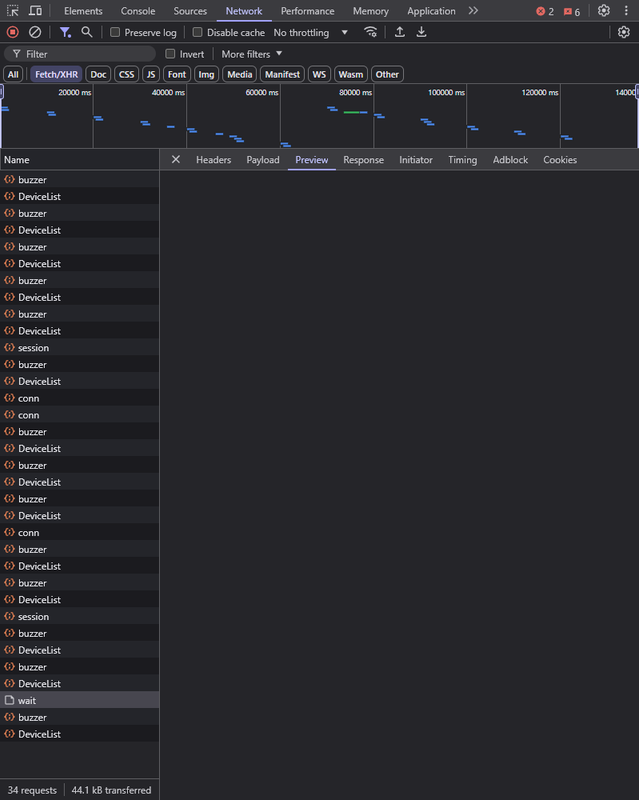Enable the Preserve log checkbox

tap(115, 32)
